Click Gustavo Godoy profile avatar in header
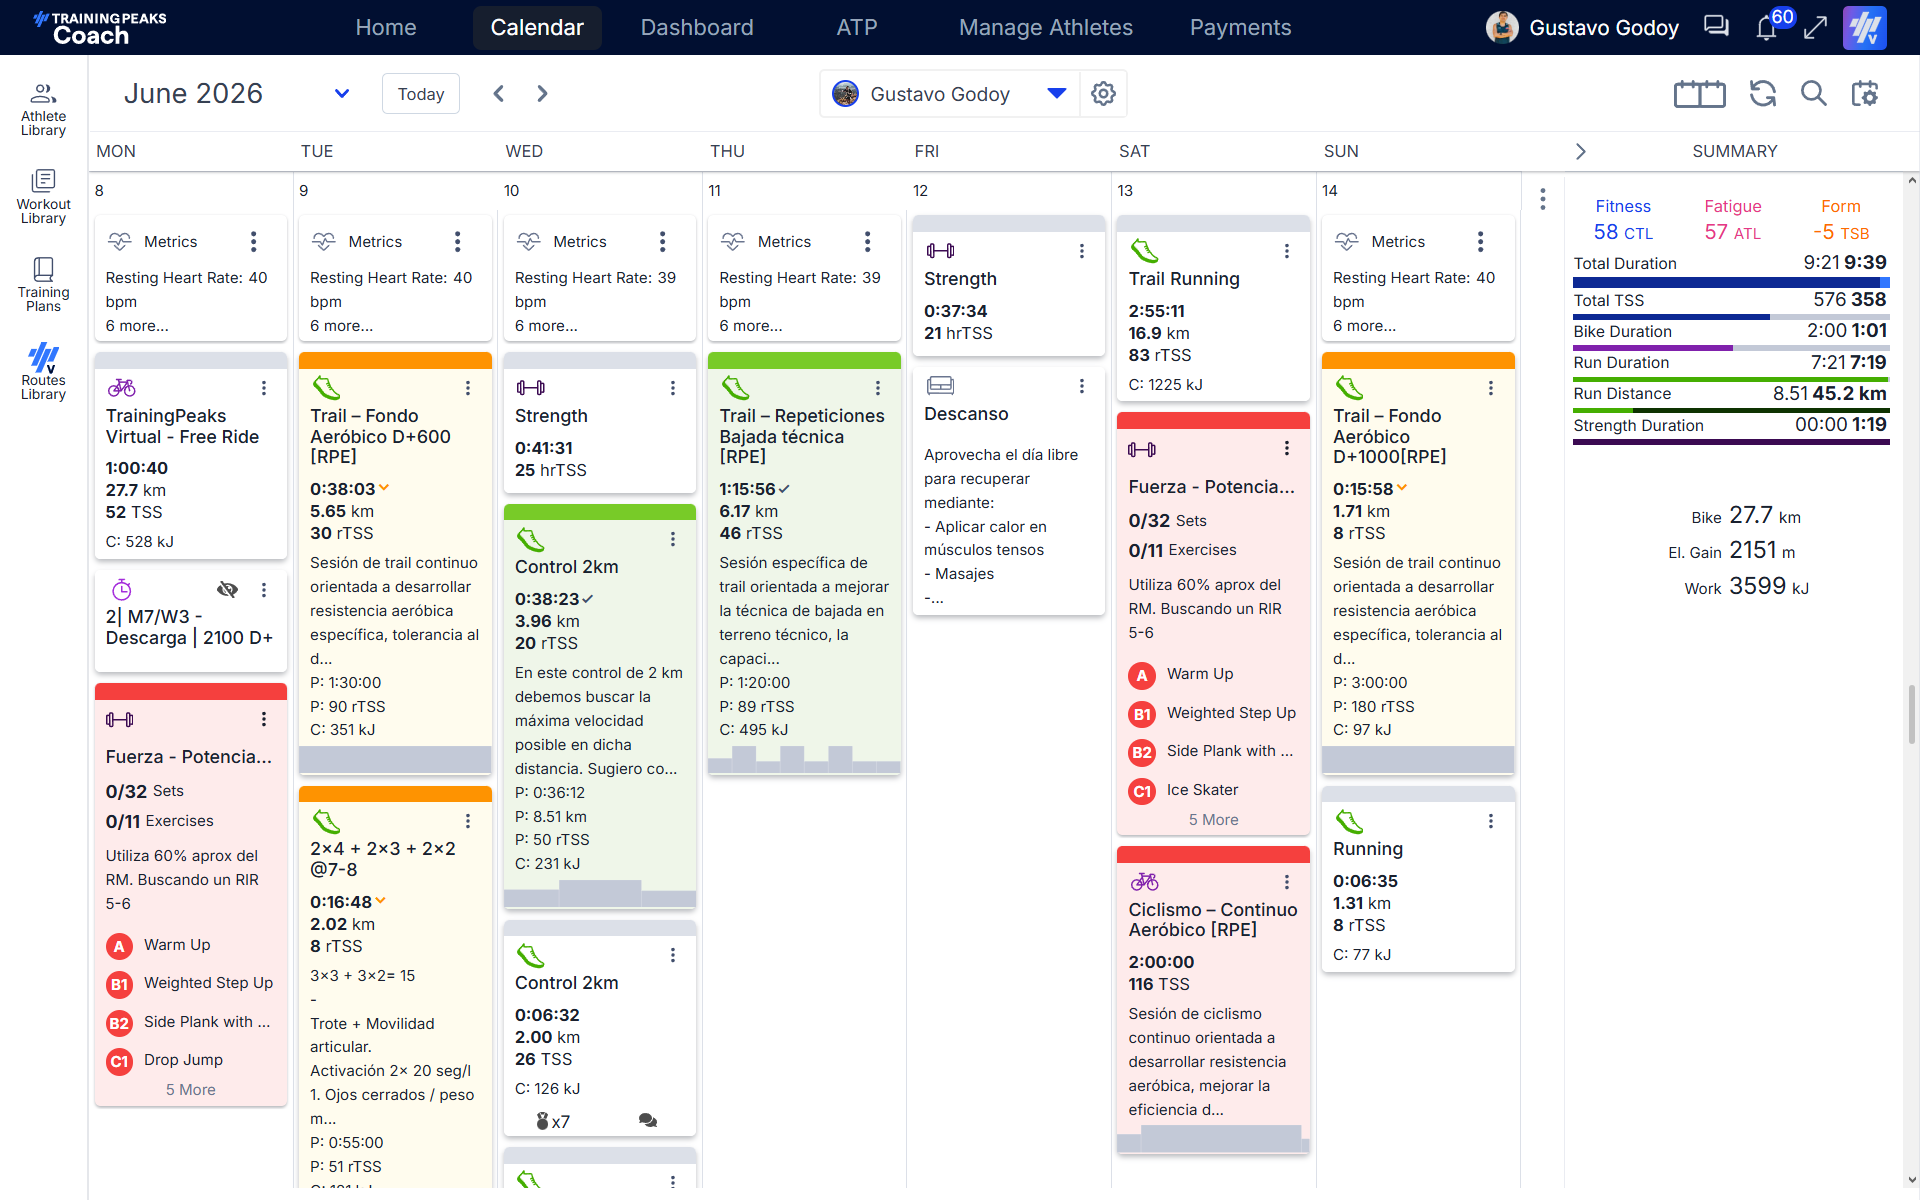 tap(1502, 27)
